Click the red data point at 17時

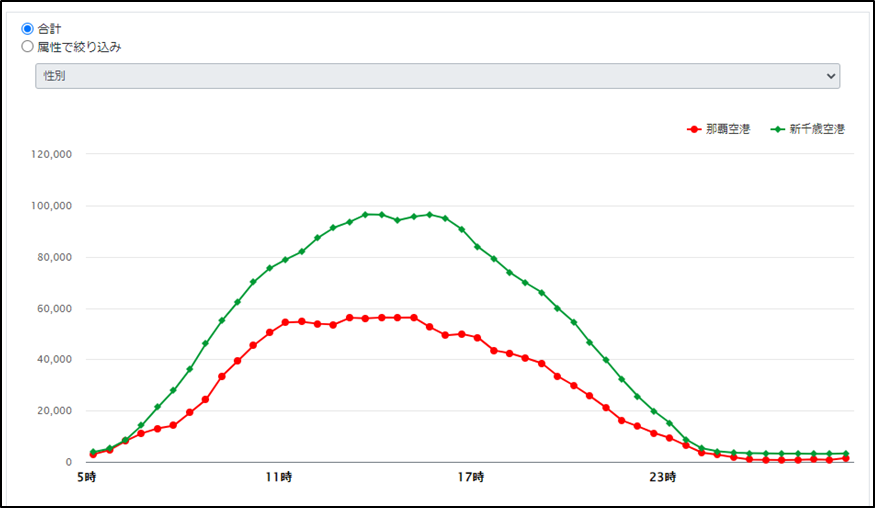click(477, 338)
